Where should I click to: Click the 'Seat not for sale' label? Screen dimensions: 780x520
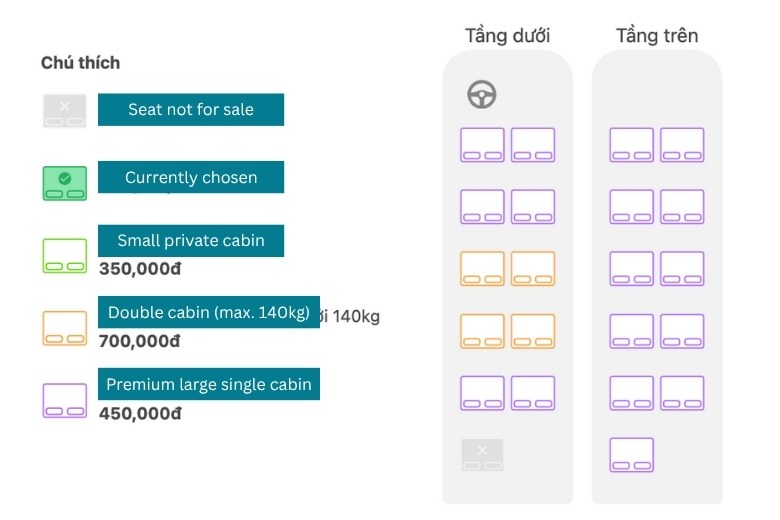(x=191, y=110)
